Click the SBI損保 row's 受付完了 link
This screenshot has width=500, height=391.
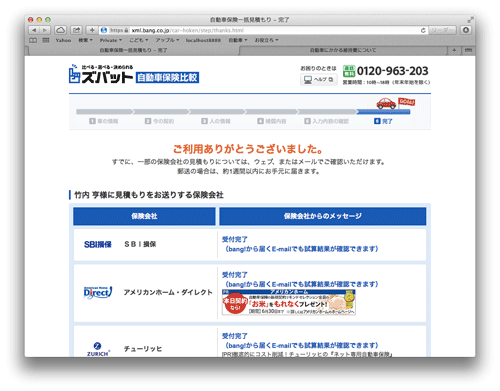(x=235, y=239)
